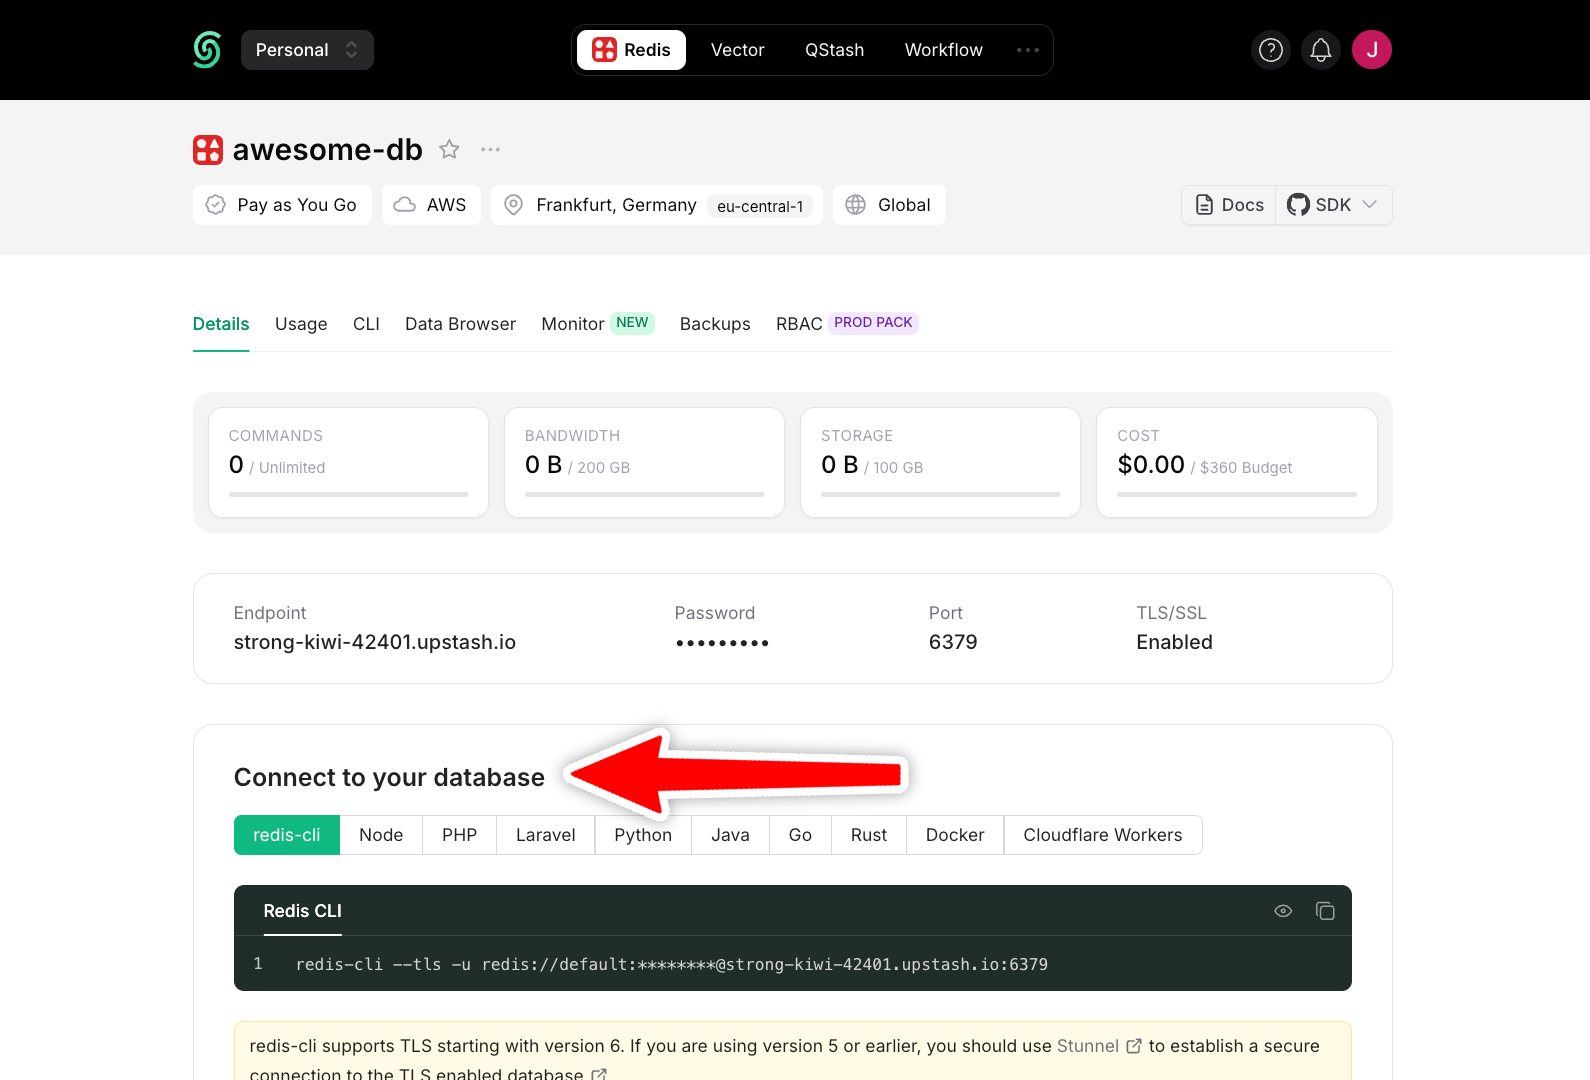Click the PROD PACK badge
The height and width of the screenshot is (1080, 1590).
(873, 323)
